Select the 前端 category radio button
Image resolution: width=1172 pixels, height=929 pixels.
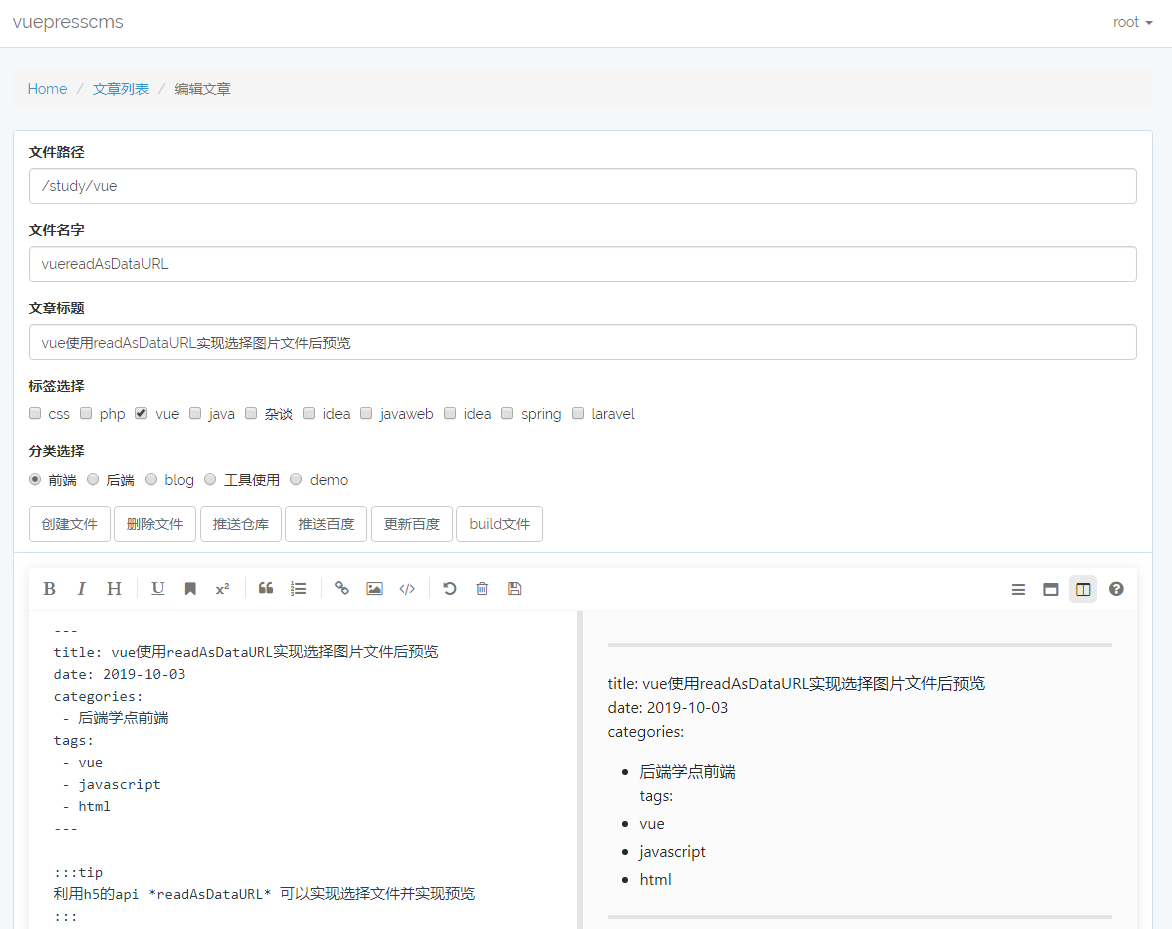click(x=35, y=479)
